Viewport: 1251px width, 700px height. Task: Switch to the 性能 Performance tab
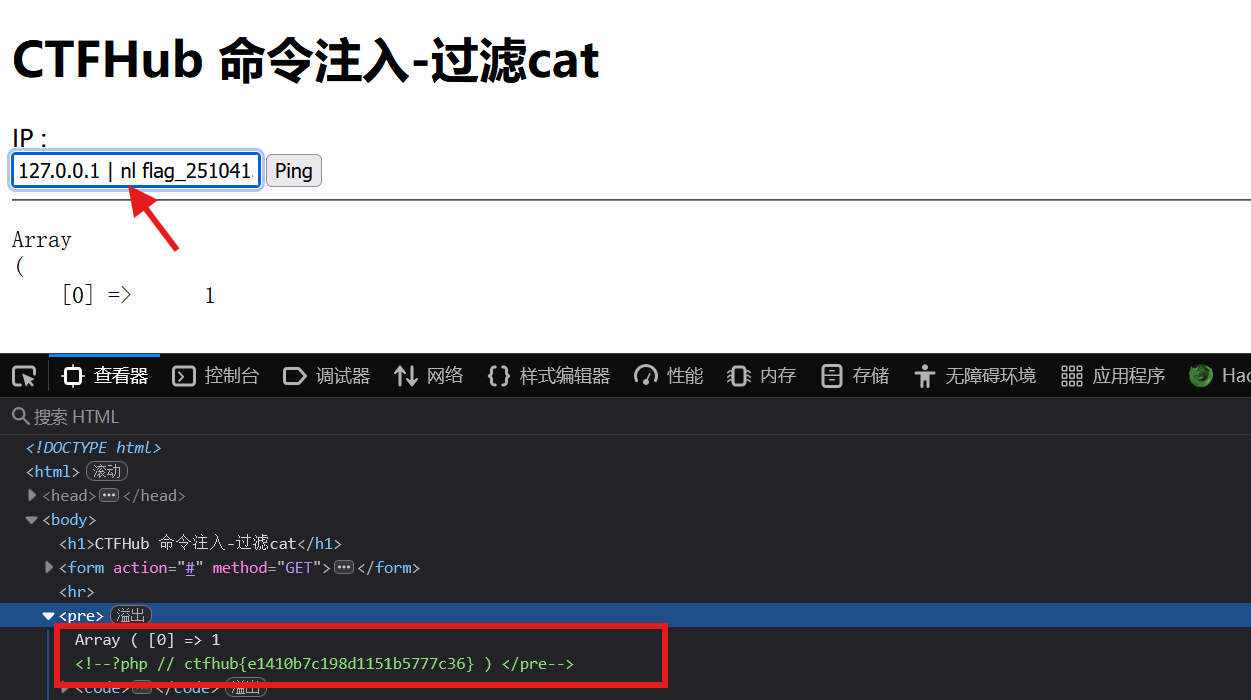(668, 376)
